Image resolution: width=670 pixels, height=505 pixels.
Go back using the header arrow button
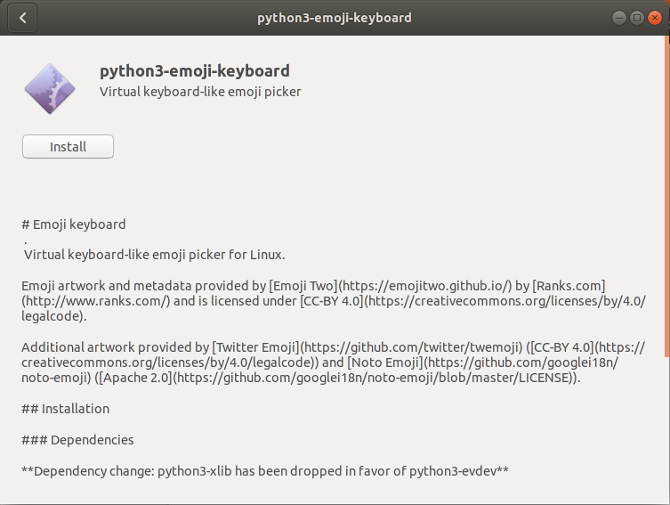(22, 18)
